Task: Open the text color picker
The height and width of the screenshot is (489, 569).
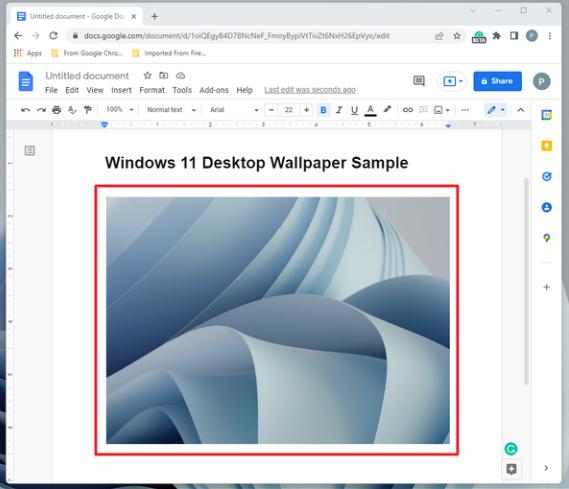Action: tap(370, 110)
